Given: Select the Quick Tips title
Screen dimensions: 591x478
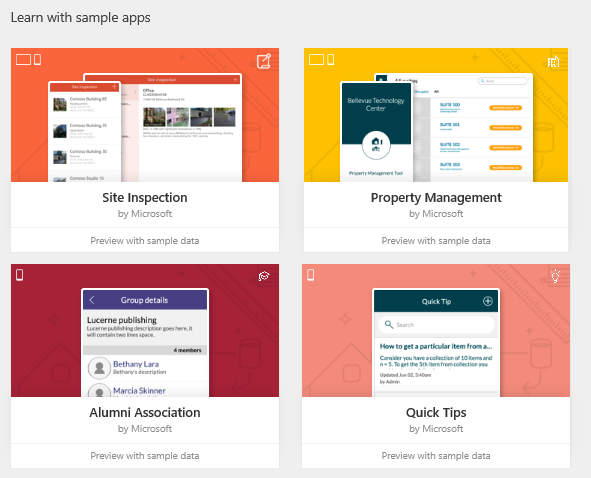Looking at the screenshot, I should tap(436, 413).
